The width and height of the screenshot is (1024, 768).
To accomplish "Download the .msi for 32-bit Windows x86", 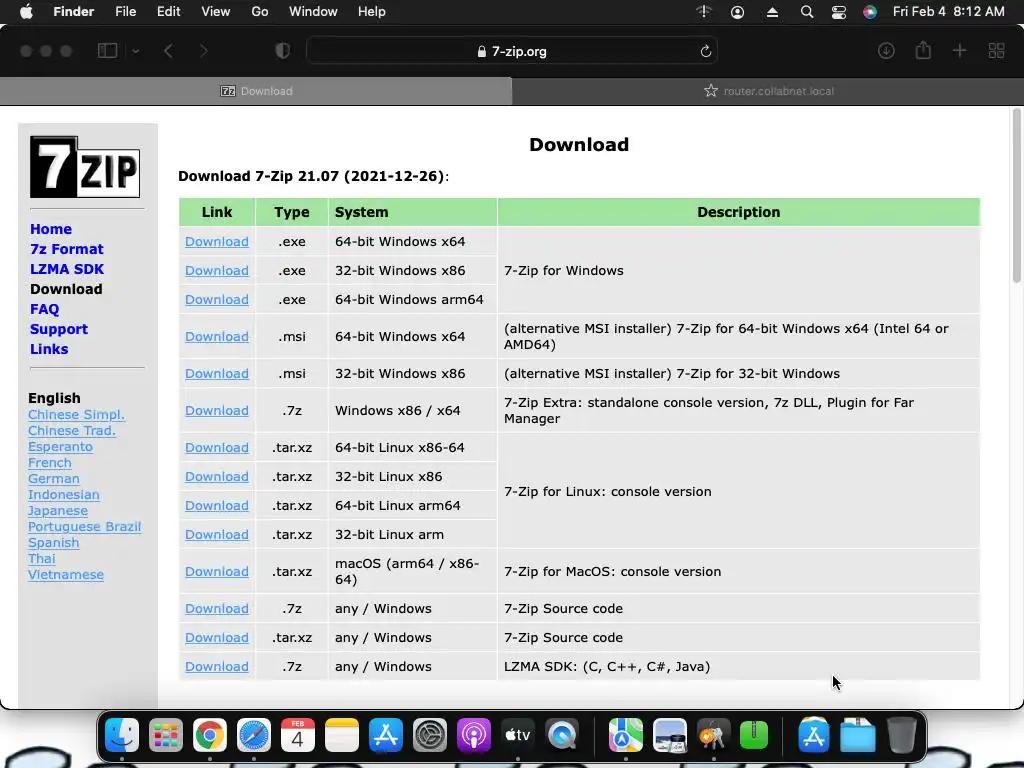I will point(217,374).
